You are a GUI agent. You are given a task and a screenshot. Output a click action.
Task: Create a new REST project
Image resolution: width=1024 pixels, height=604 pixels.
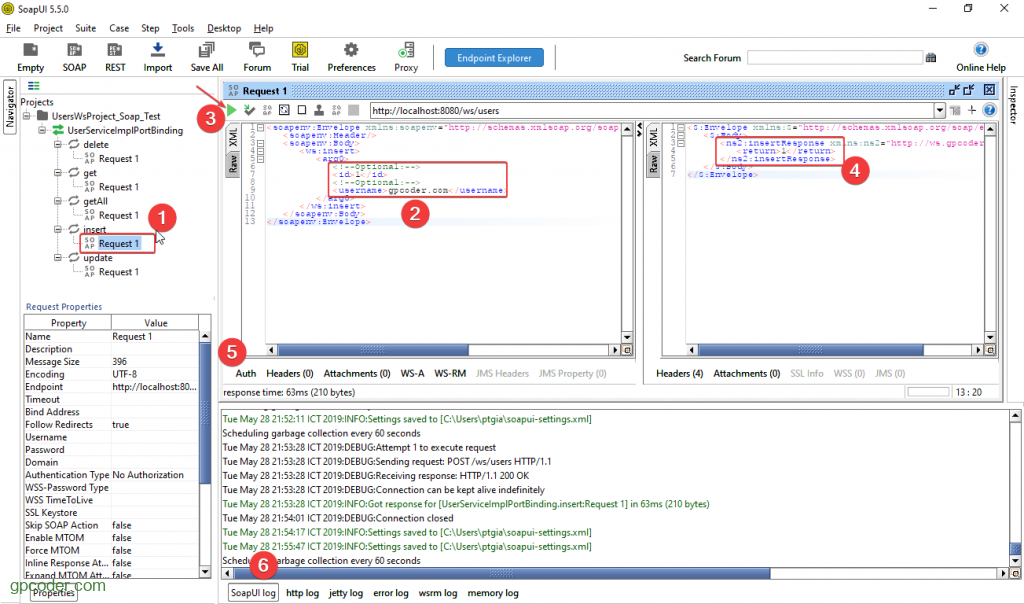114,55
